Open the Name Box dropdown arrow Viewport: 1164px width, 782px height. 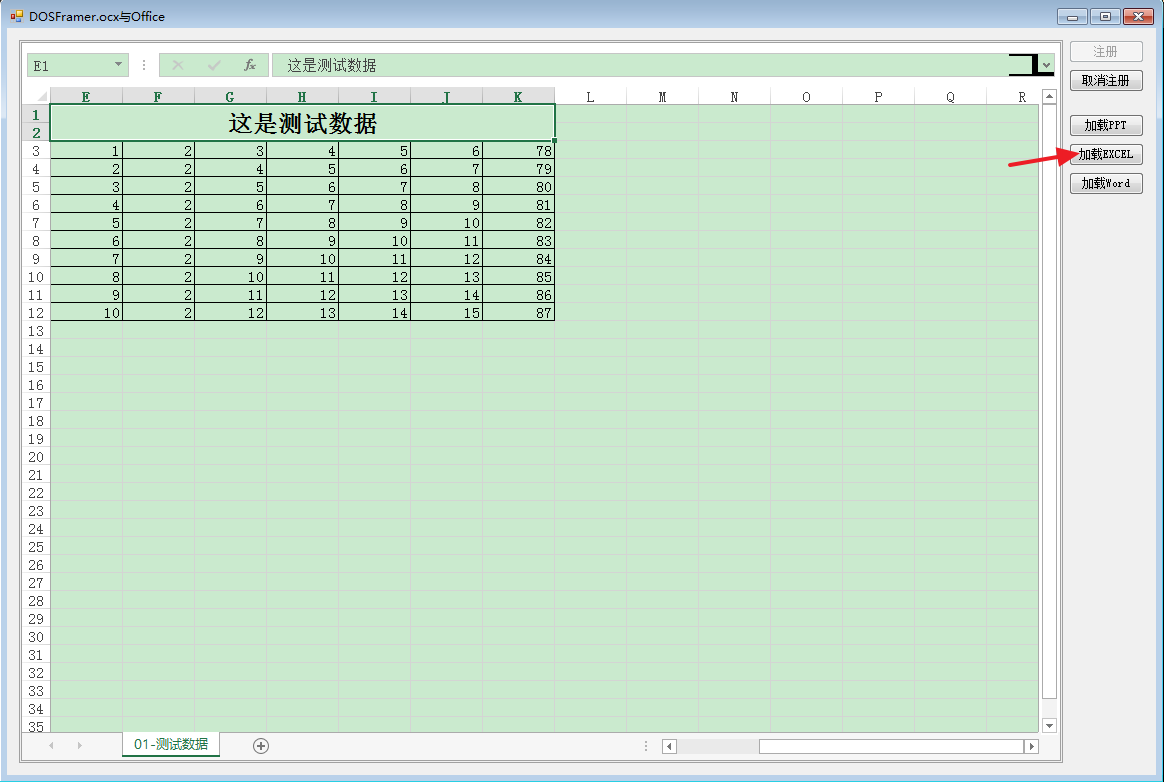coord(117,64)
